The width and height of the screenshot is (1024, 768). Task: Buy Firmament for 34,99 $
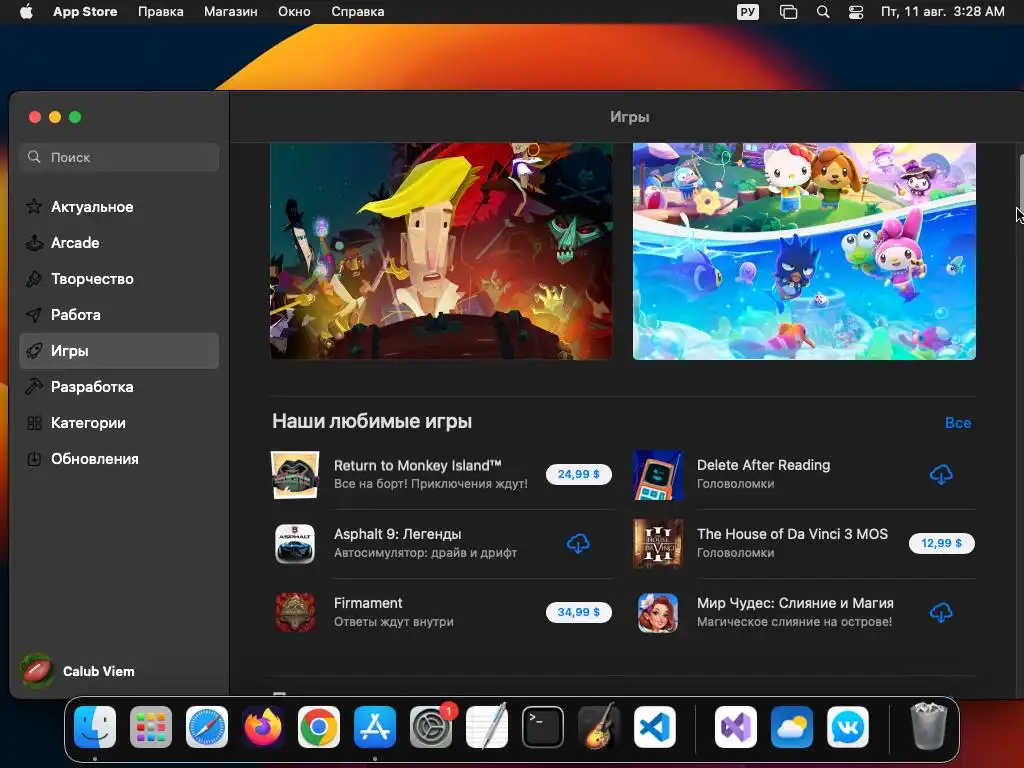pyautogui.click(x=579, y=612)
